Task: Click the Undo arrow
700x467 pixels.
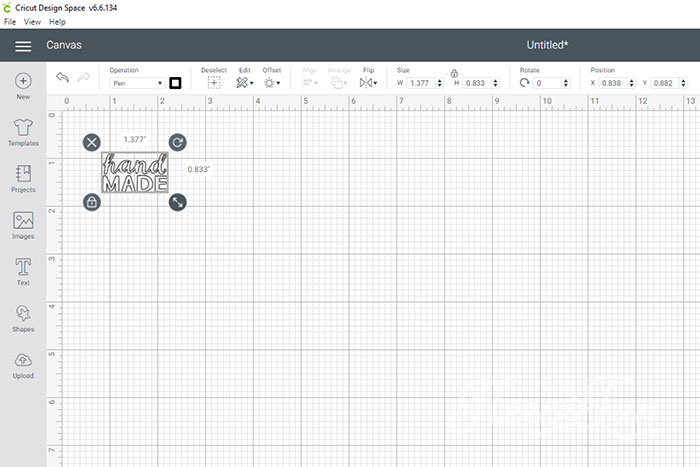Action: point(62,77)
